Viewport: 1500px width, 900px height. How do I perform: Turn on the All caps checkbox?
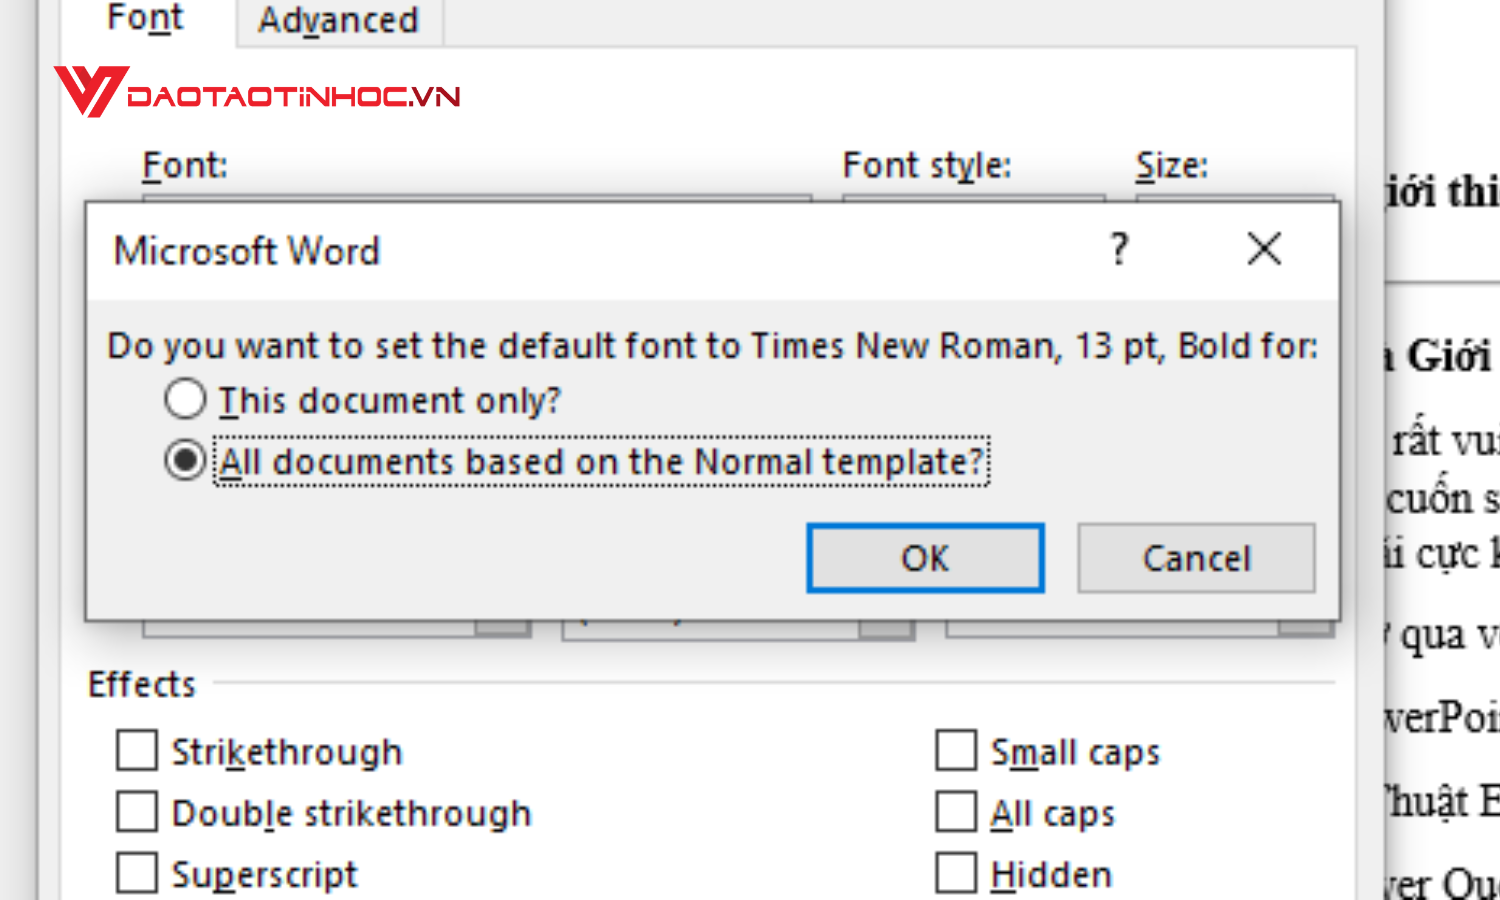tap(956, 812)
